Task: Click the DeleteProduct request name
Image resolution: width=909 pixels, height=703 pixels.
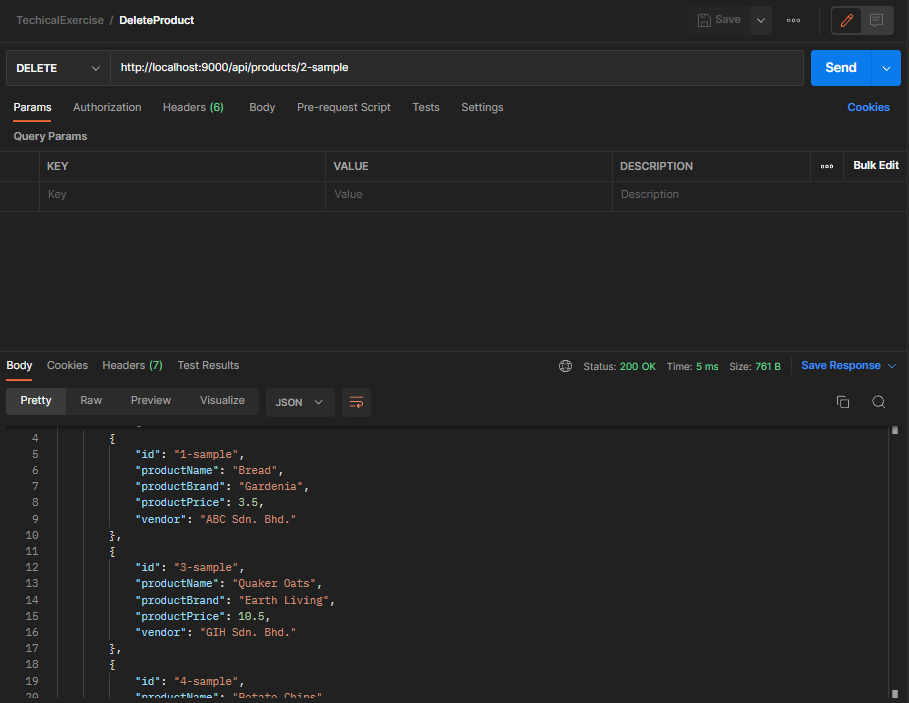Action: tap(157, 20)
